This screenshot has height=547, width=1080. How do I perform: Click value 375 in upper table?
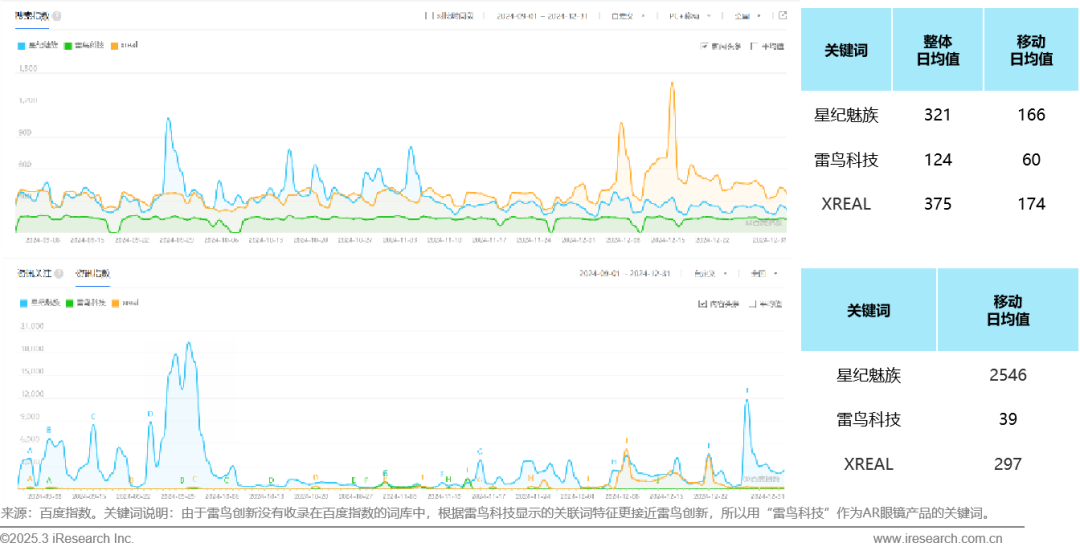tap(938, 204)
